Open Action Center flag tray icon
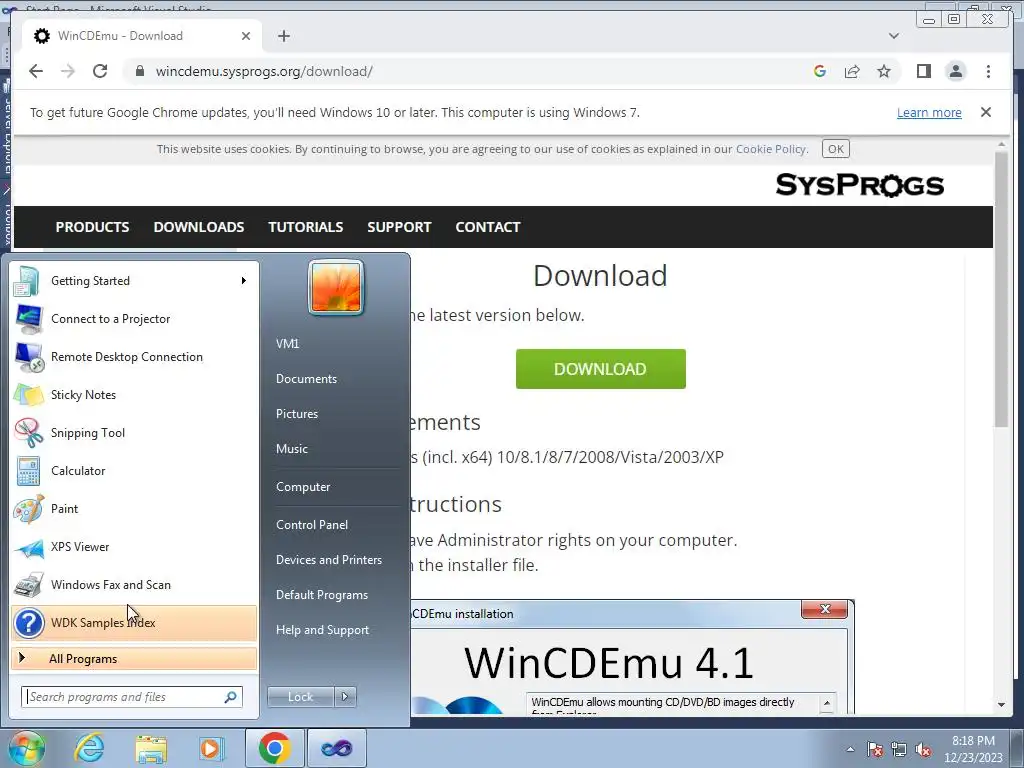 pyautogui.click(x=875, y=749)
